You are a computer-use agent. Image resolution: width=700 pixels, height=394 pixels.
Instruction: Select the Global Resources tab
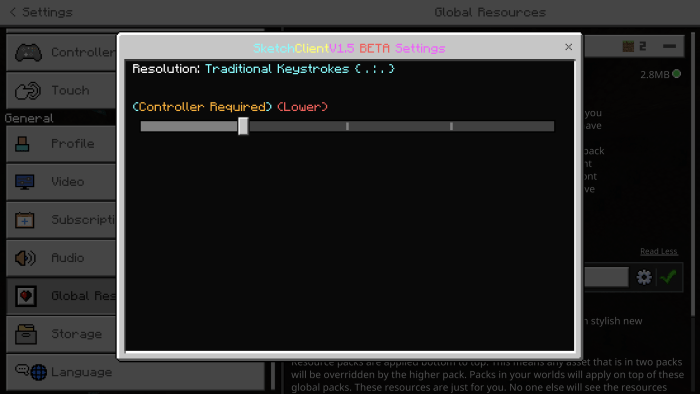point(61,296)
